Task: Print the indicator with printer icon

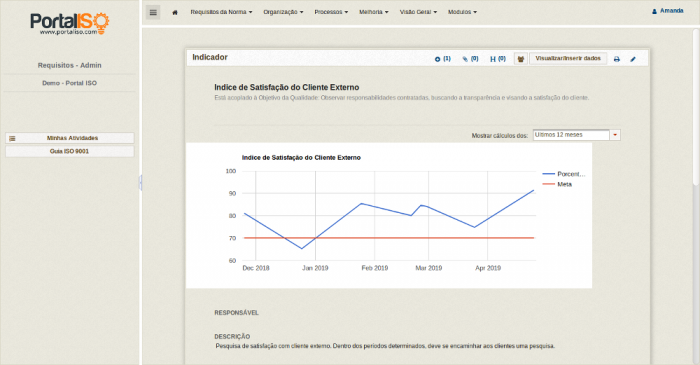Action: point(617,59)
